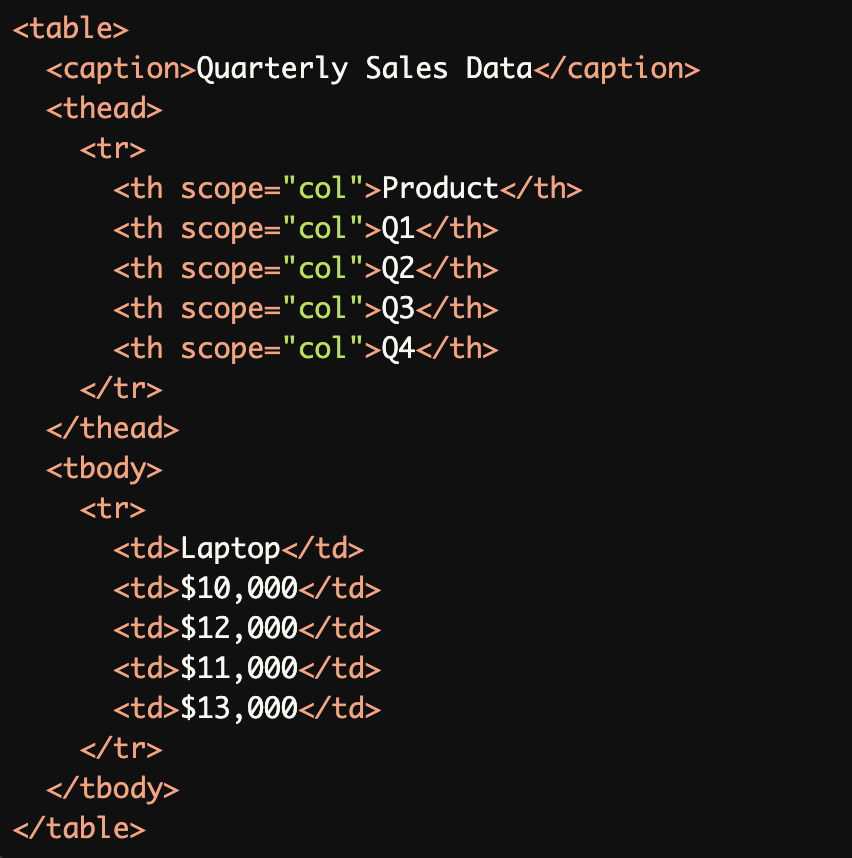
Task: Click the closing table tag
Action: pyautogui.click(x=79, y=828)
